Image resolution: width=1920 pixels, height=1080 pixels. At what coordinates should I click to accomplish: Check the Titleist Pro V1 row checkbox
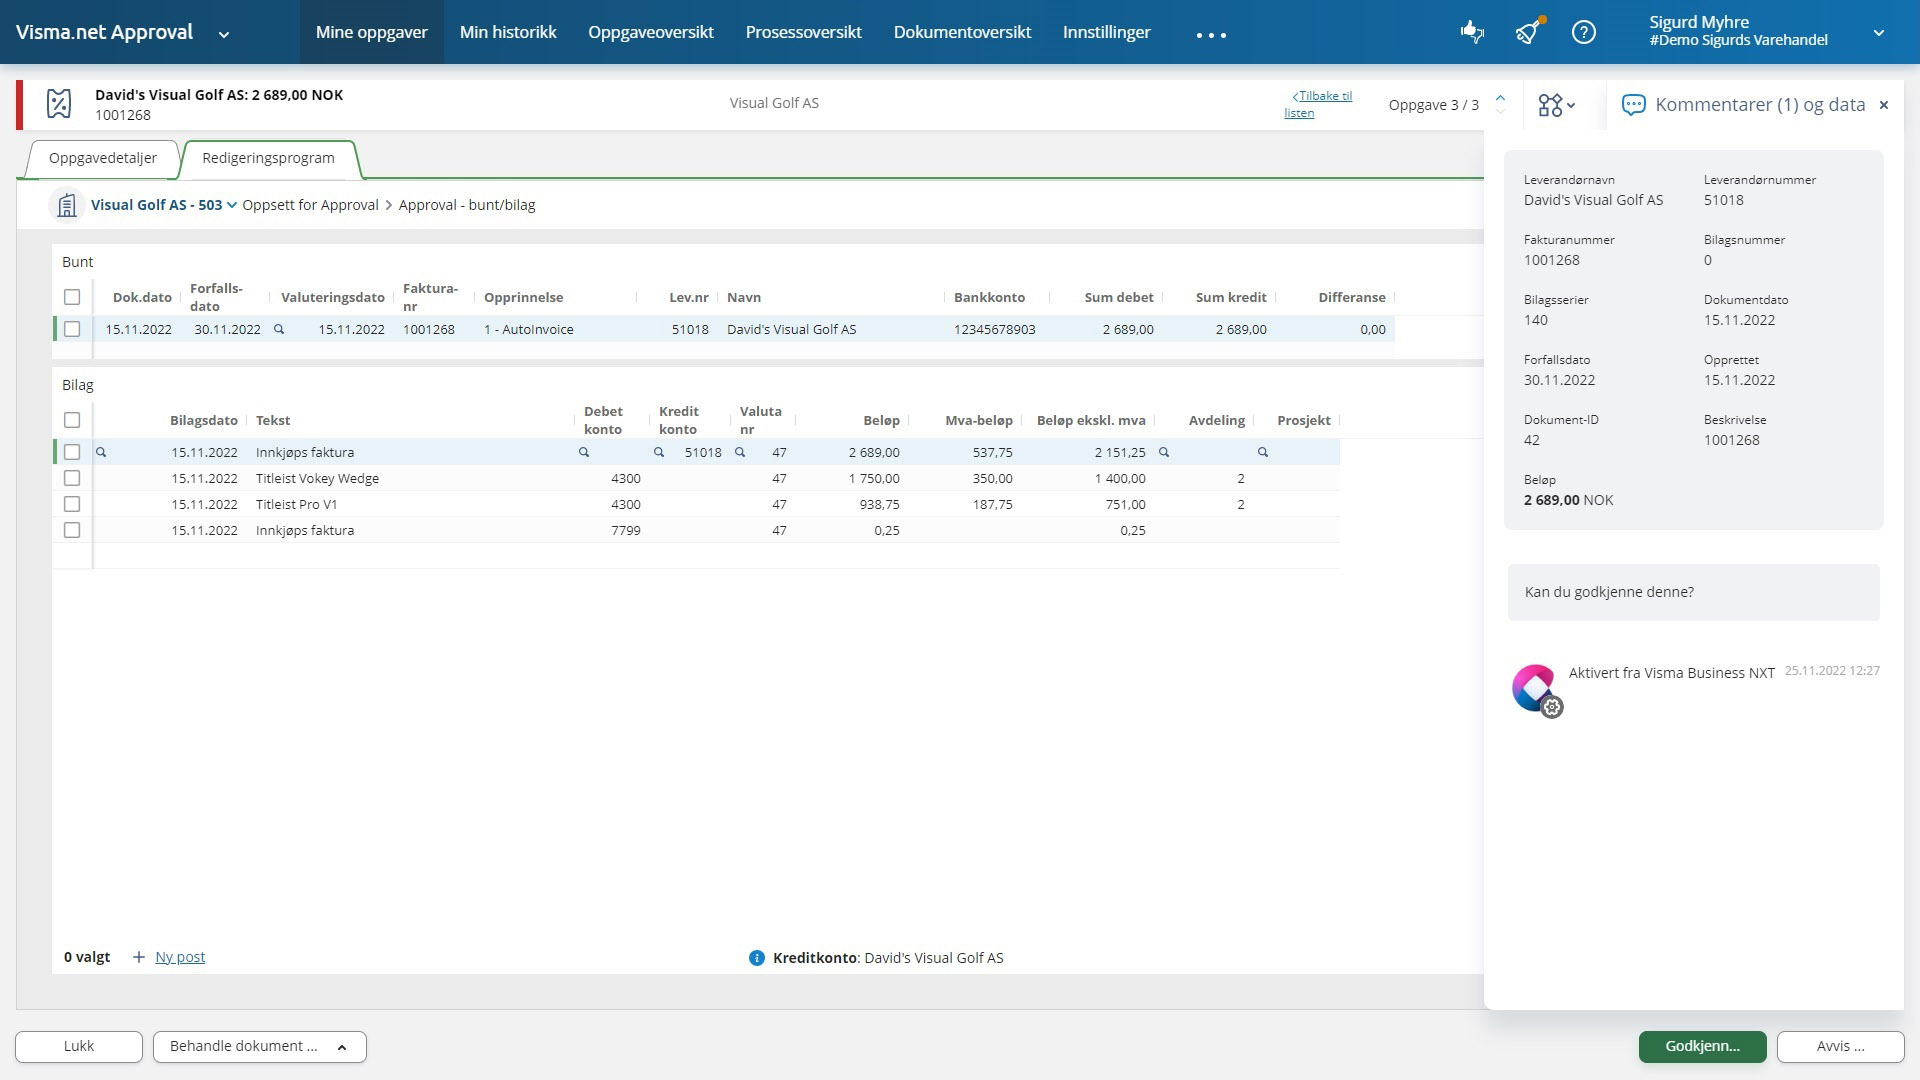(71, 504)
